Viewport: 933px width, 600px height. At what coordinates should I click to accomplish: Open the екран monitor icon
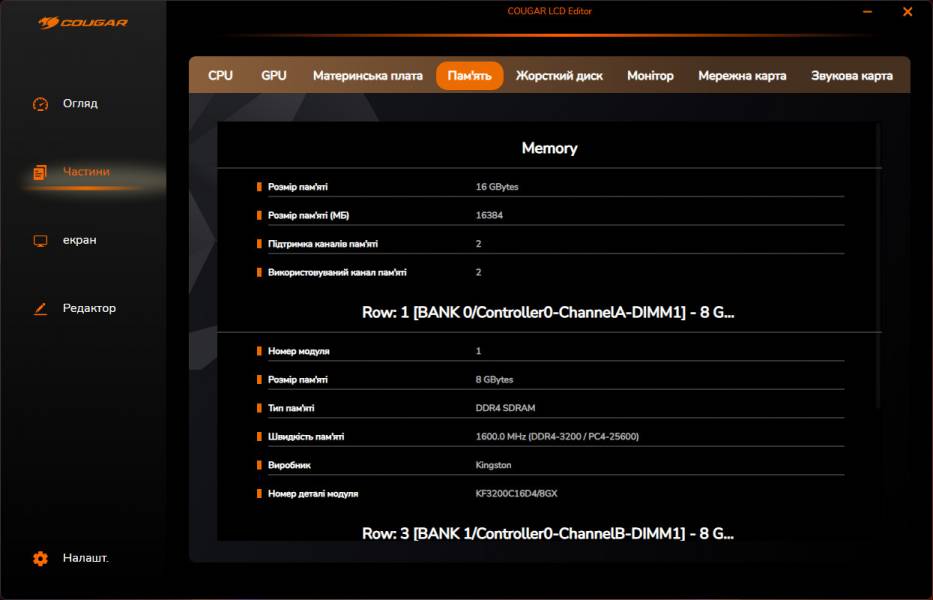pos(40,241)
